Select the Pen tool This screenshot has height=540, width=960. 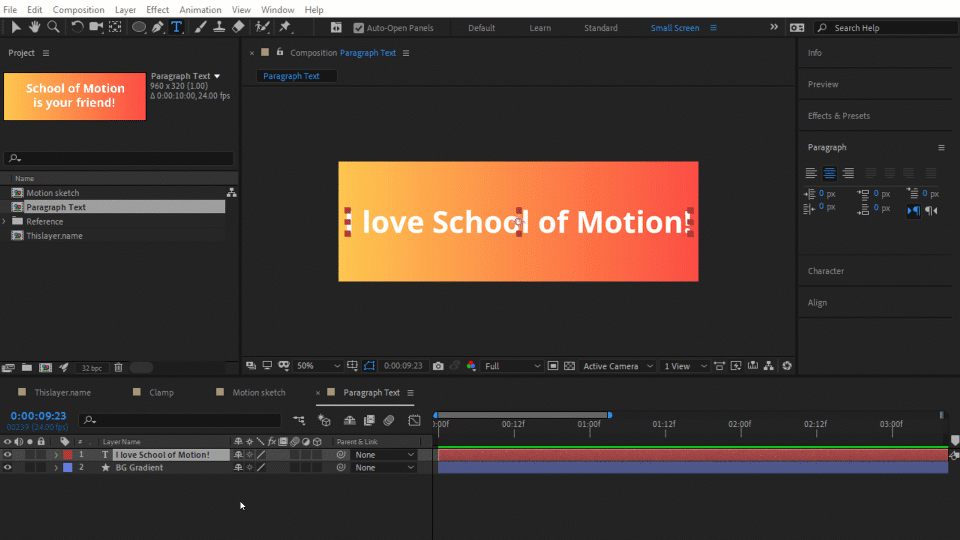[158, 27]
